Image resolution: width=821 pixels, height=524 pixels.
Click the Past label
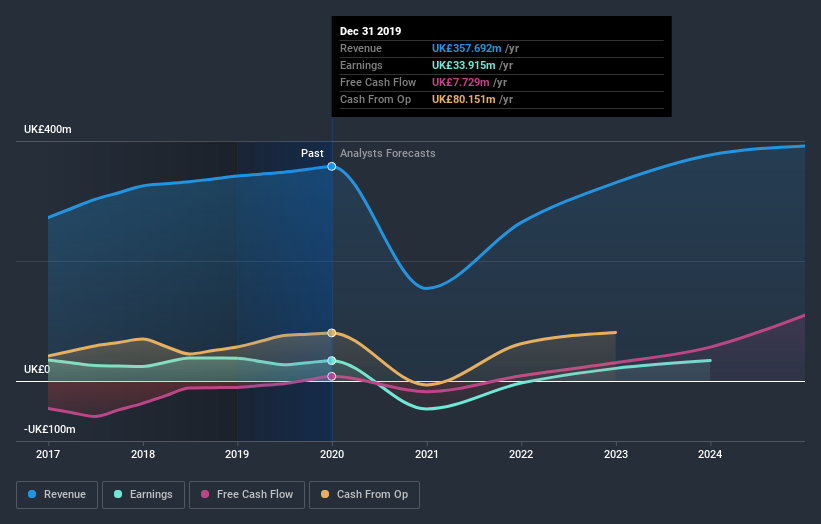pyautogui.click(x=312, y=153)
